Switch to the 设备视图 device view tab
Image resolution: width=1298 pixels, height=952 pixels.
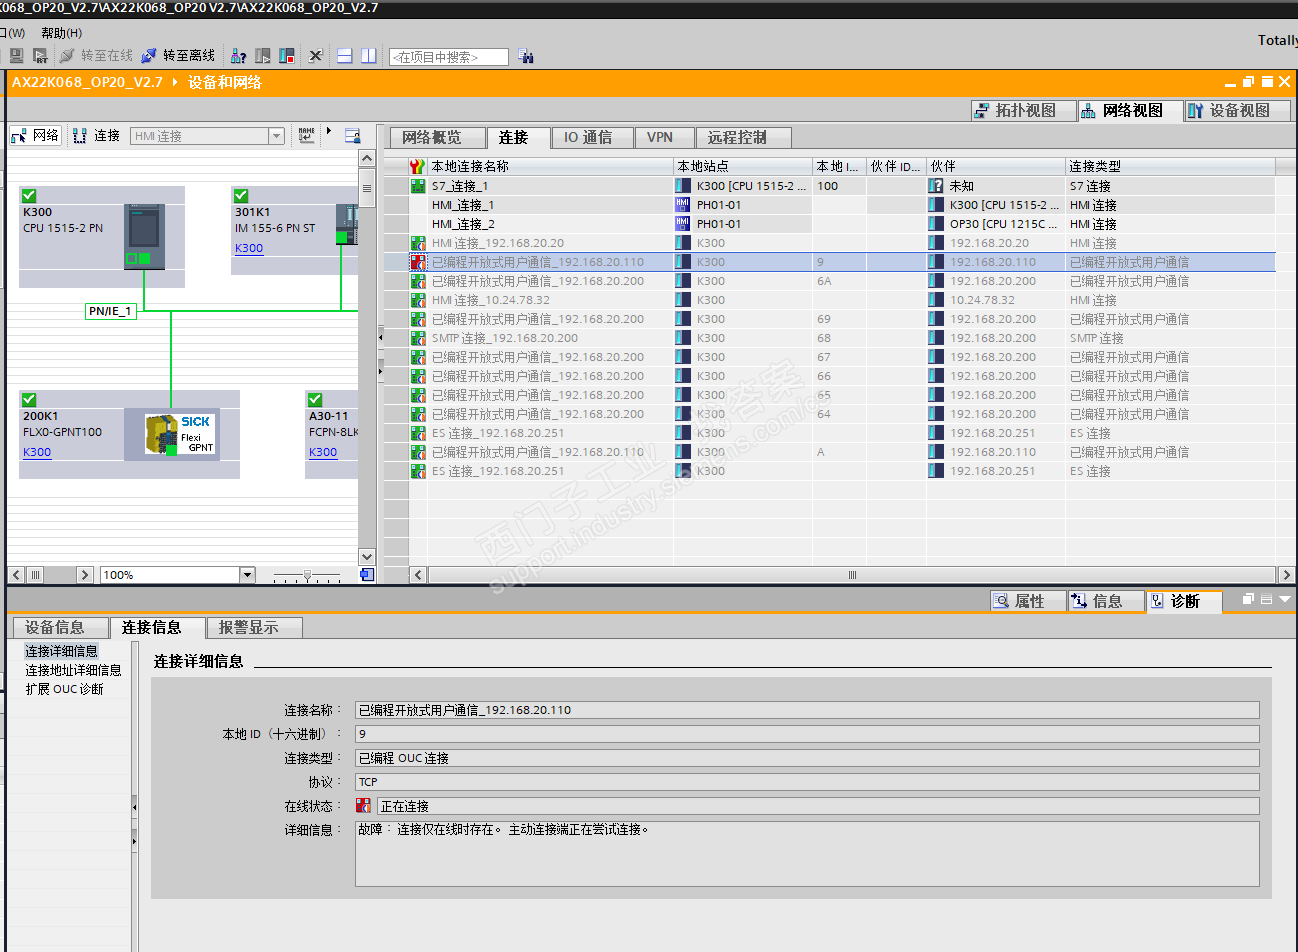coord(1239,111)
